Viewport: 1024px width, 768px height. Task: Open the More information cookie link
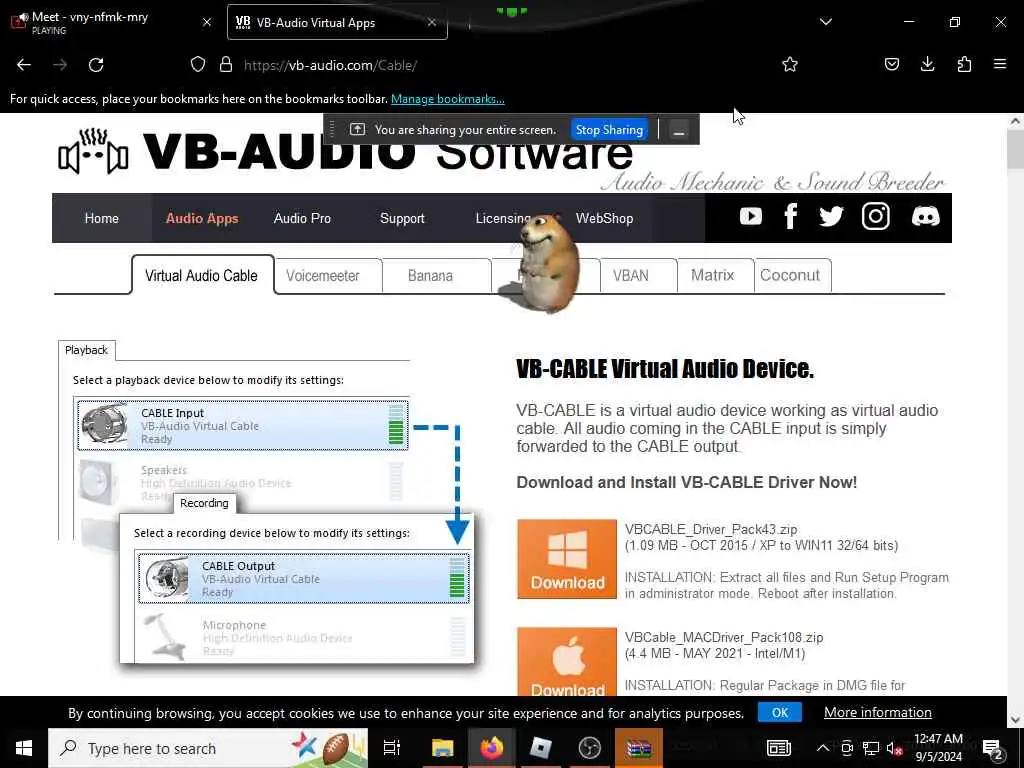[878, 712]
